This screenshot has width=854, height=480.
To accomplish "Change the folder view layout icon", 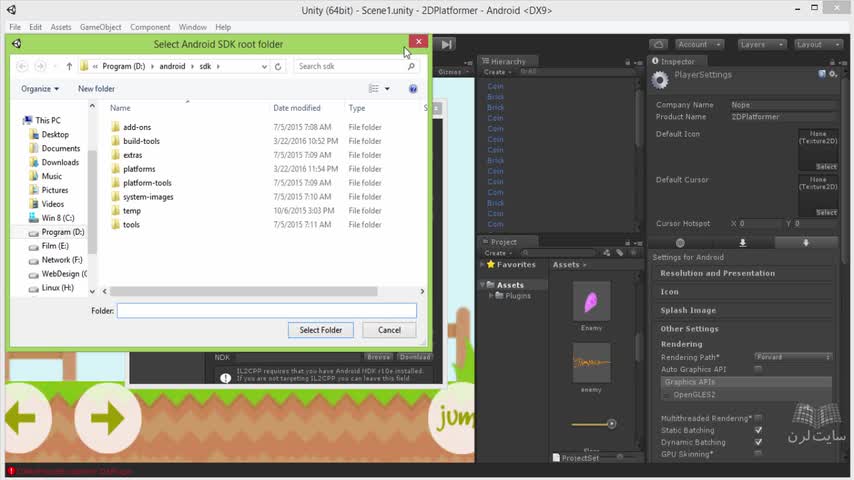I will pos(374,89).
